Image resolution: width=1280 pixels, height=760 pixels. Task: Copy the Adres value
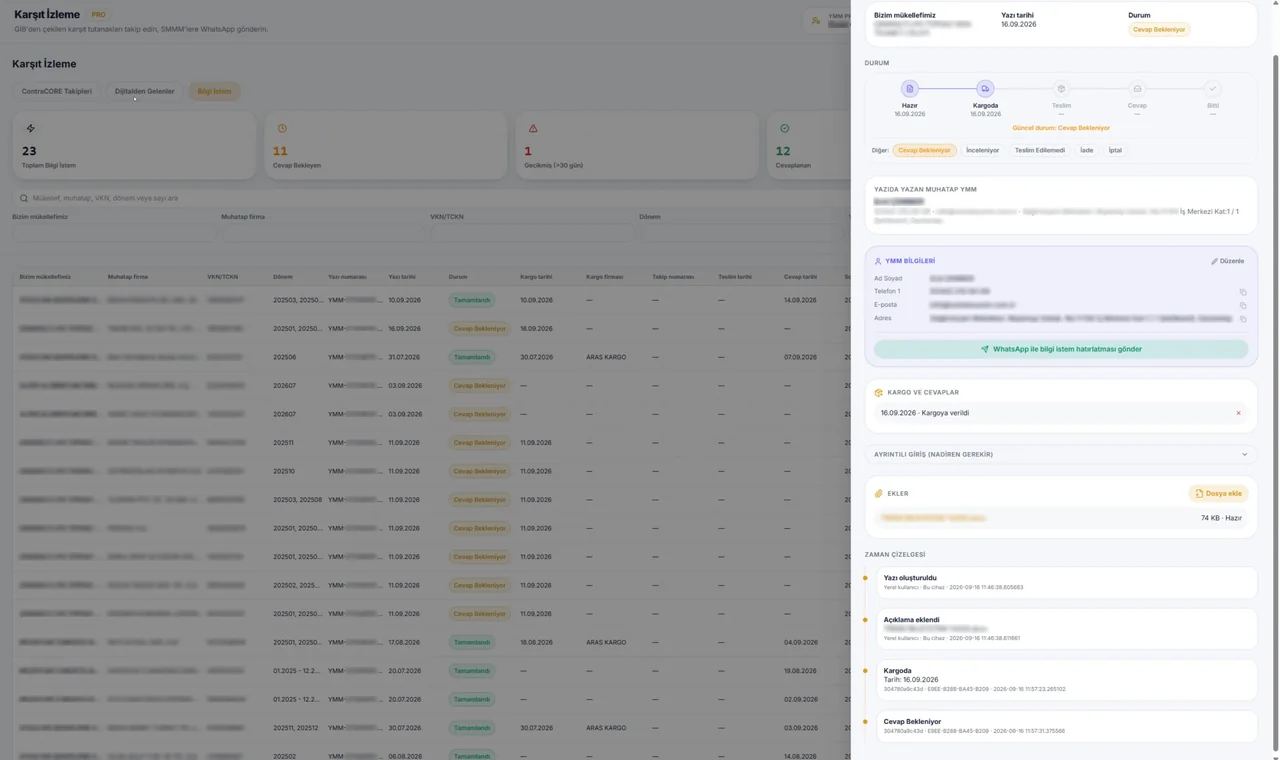click(x=1243, y=319)
